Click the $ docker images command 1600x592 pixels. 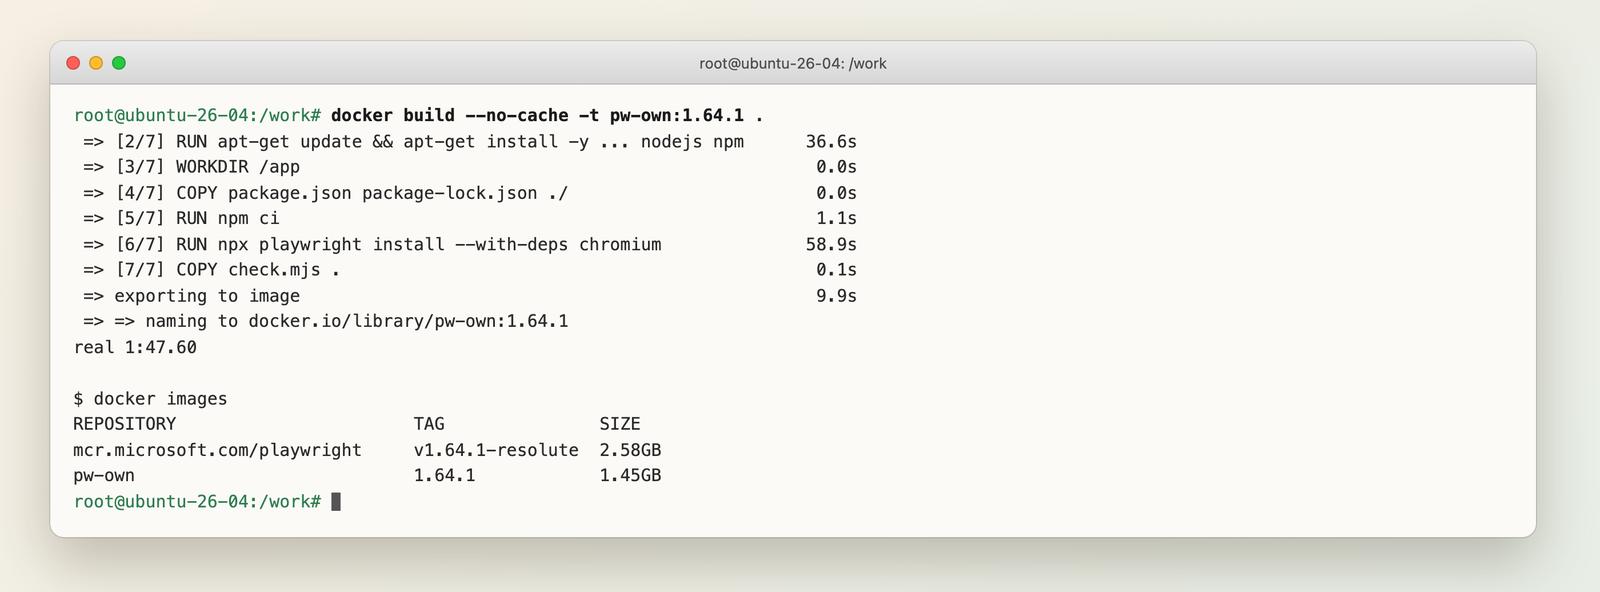point(150,398)
